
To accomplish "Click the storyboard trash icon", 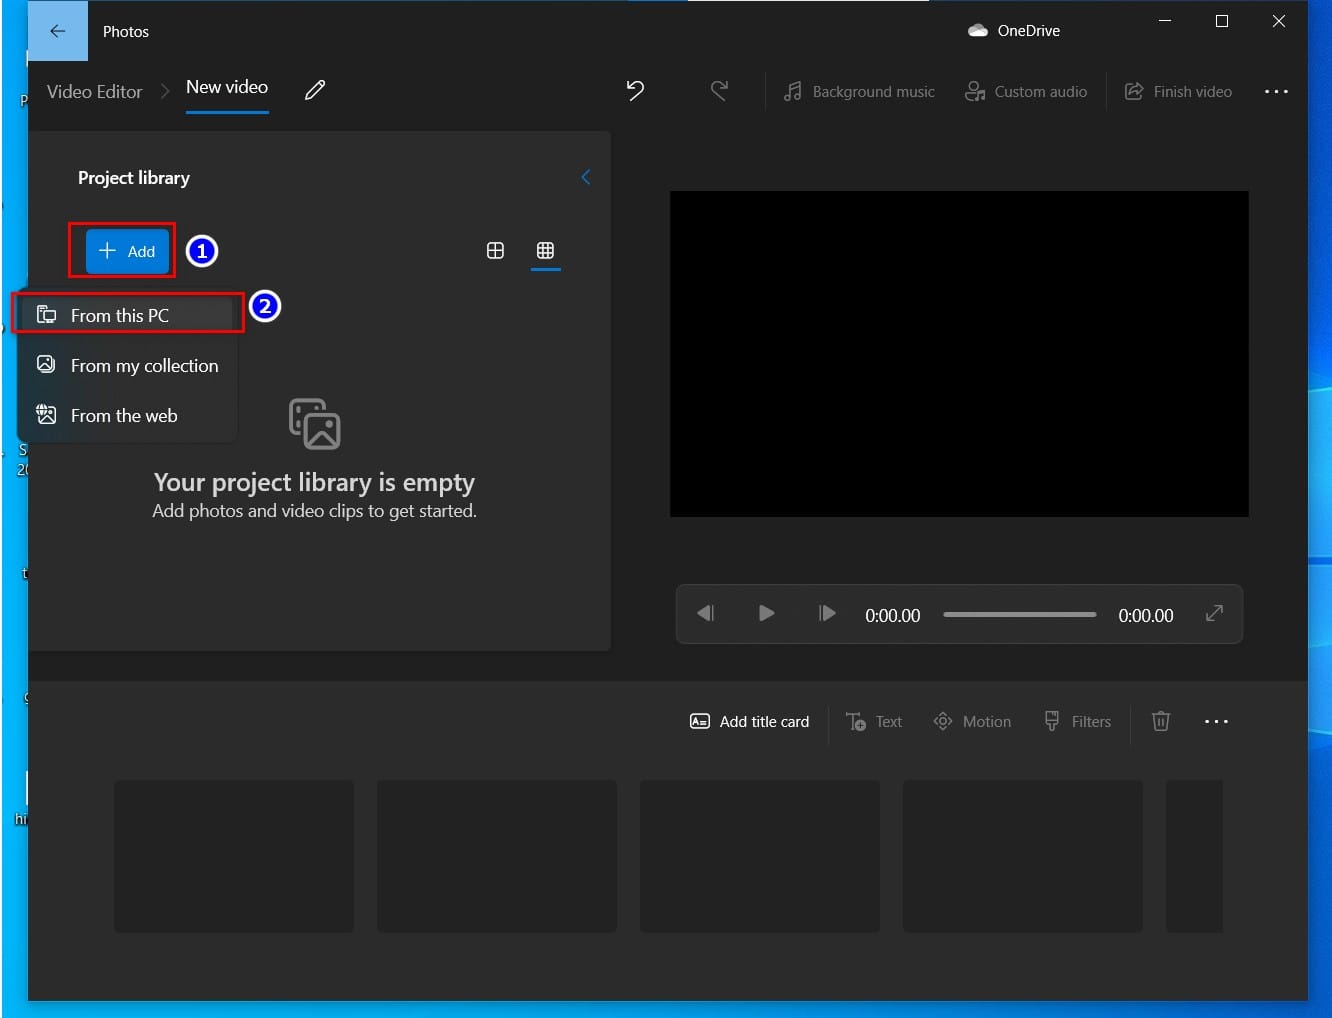I will 1161,721.
